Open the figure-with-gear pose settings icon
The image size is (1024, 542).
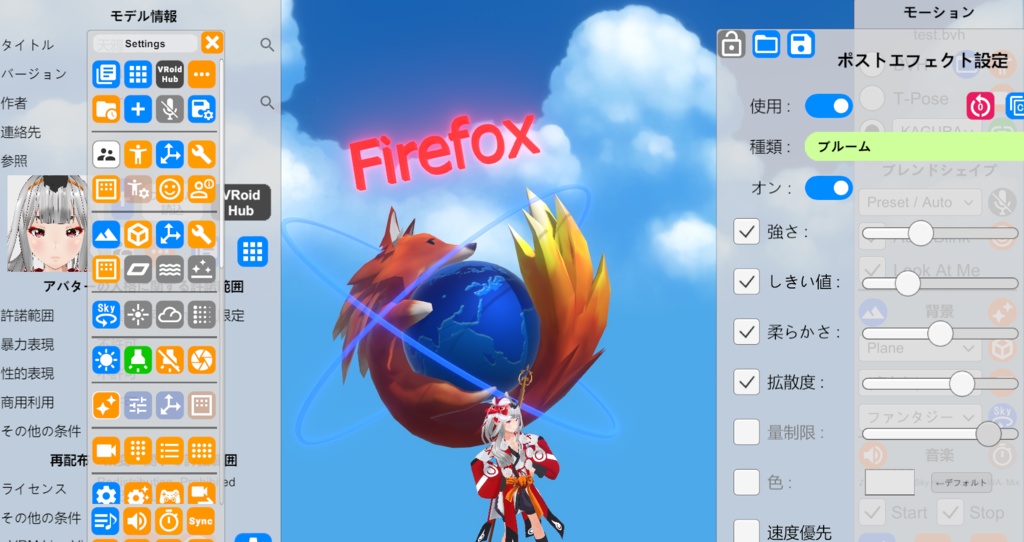coord(138,189)
